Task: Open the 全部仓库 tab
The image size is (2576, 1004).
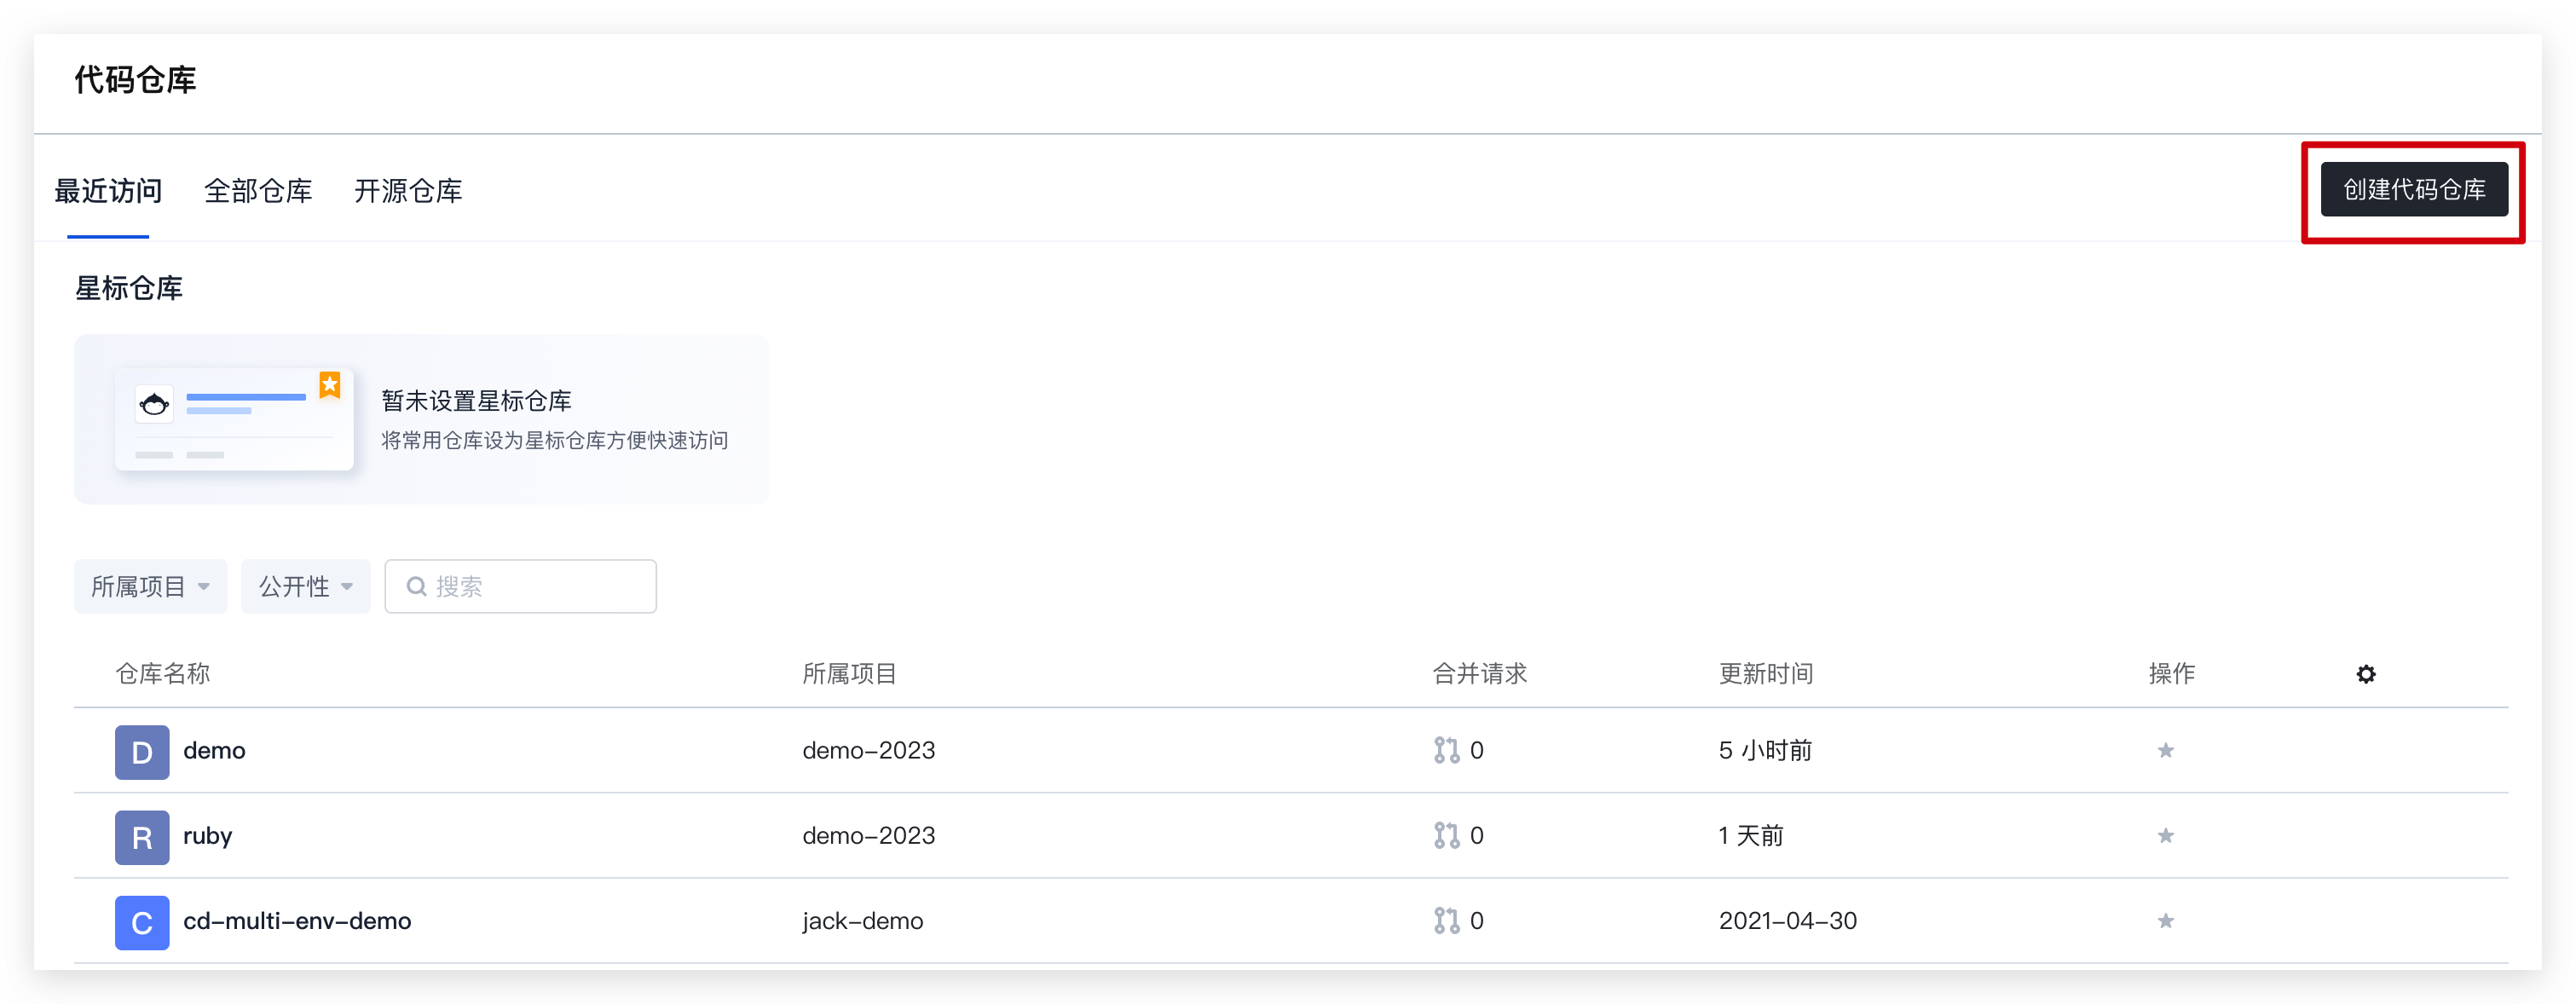Action: point(258,191)
